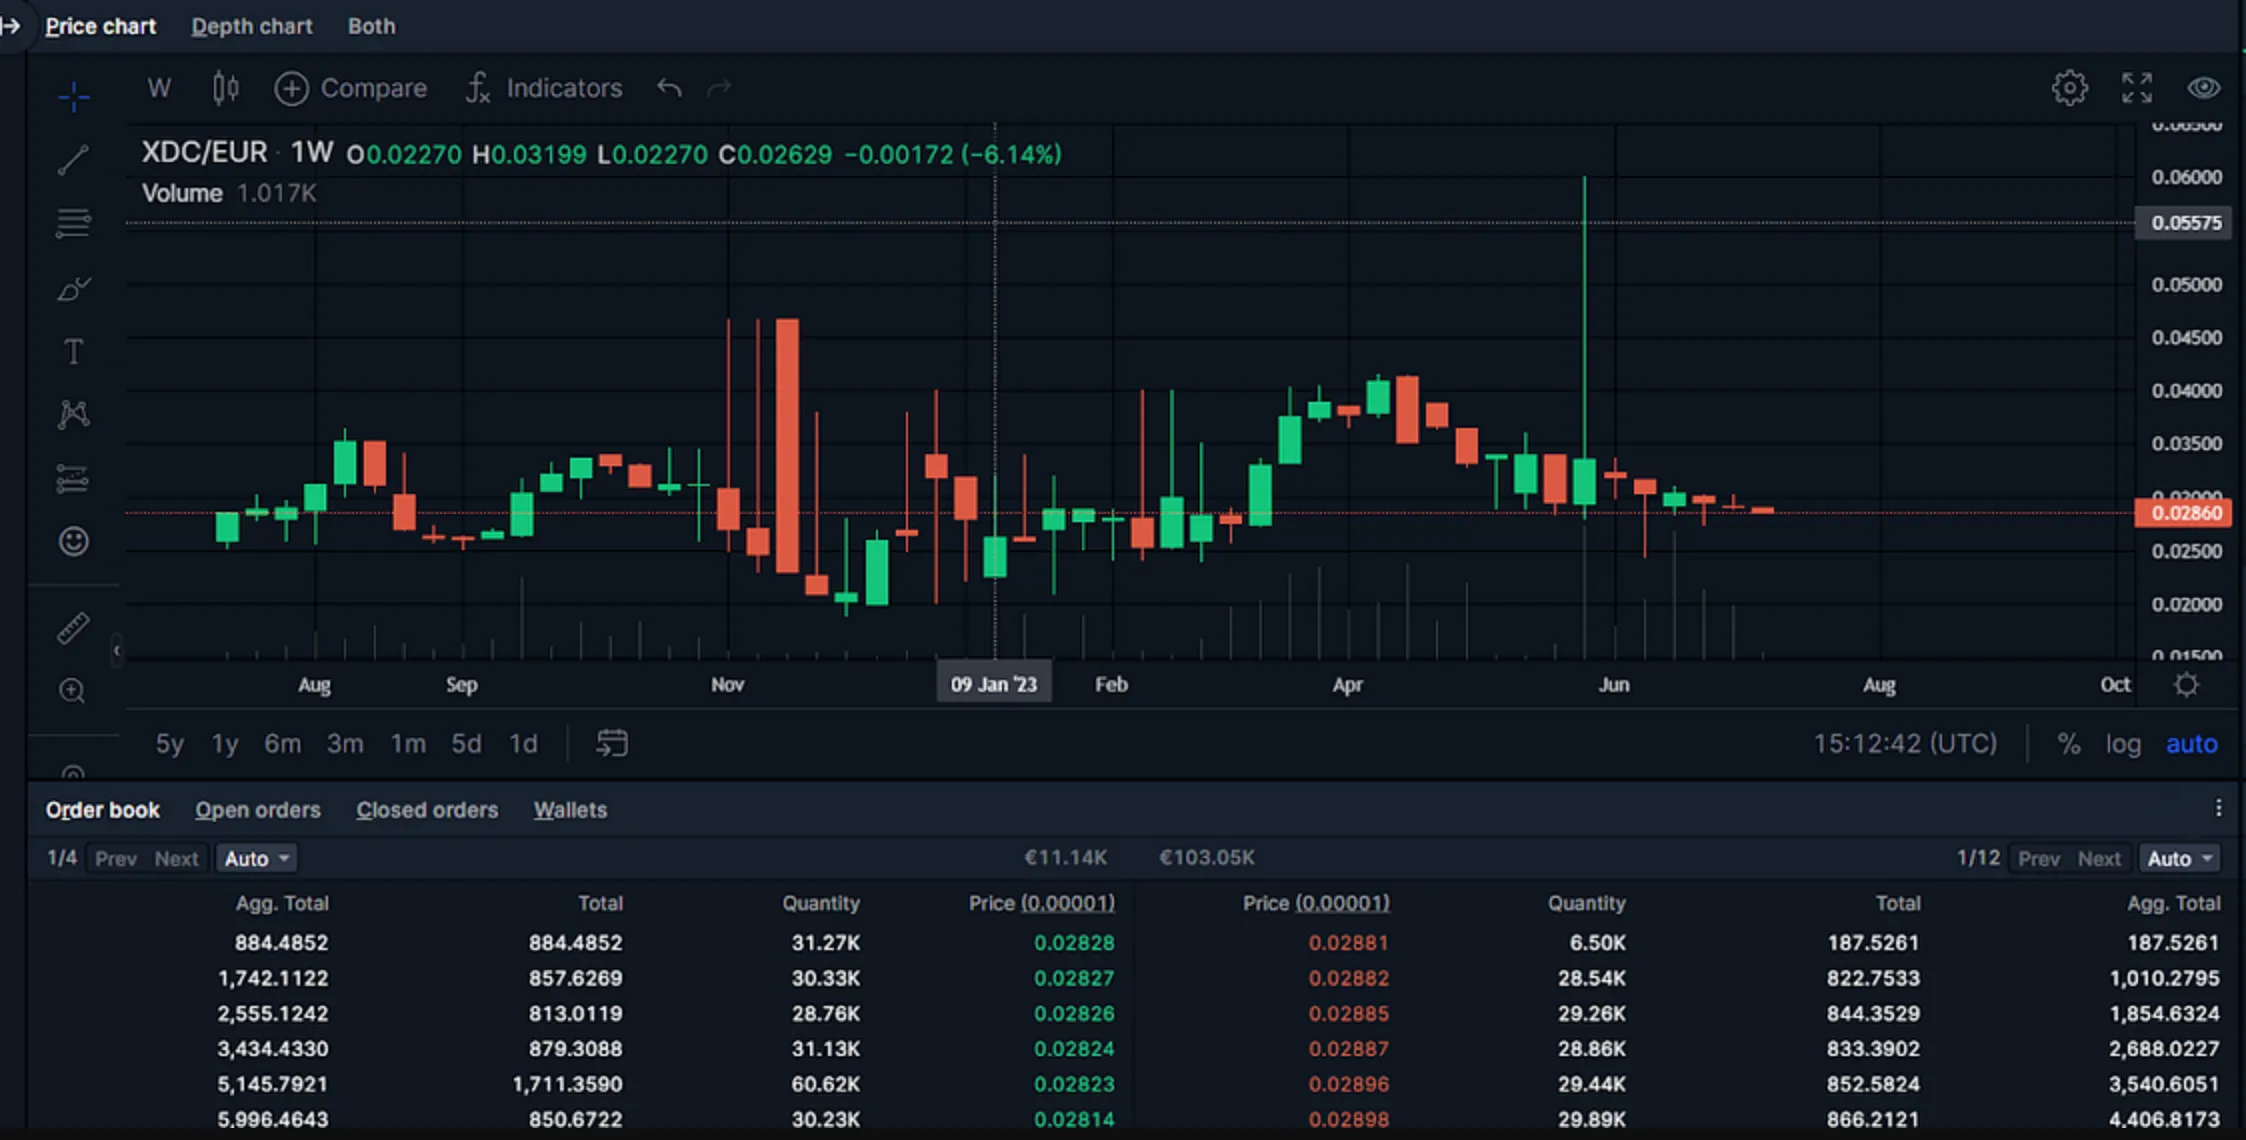Open the order book three-dot menu

coord(2218,808)
